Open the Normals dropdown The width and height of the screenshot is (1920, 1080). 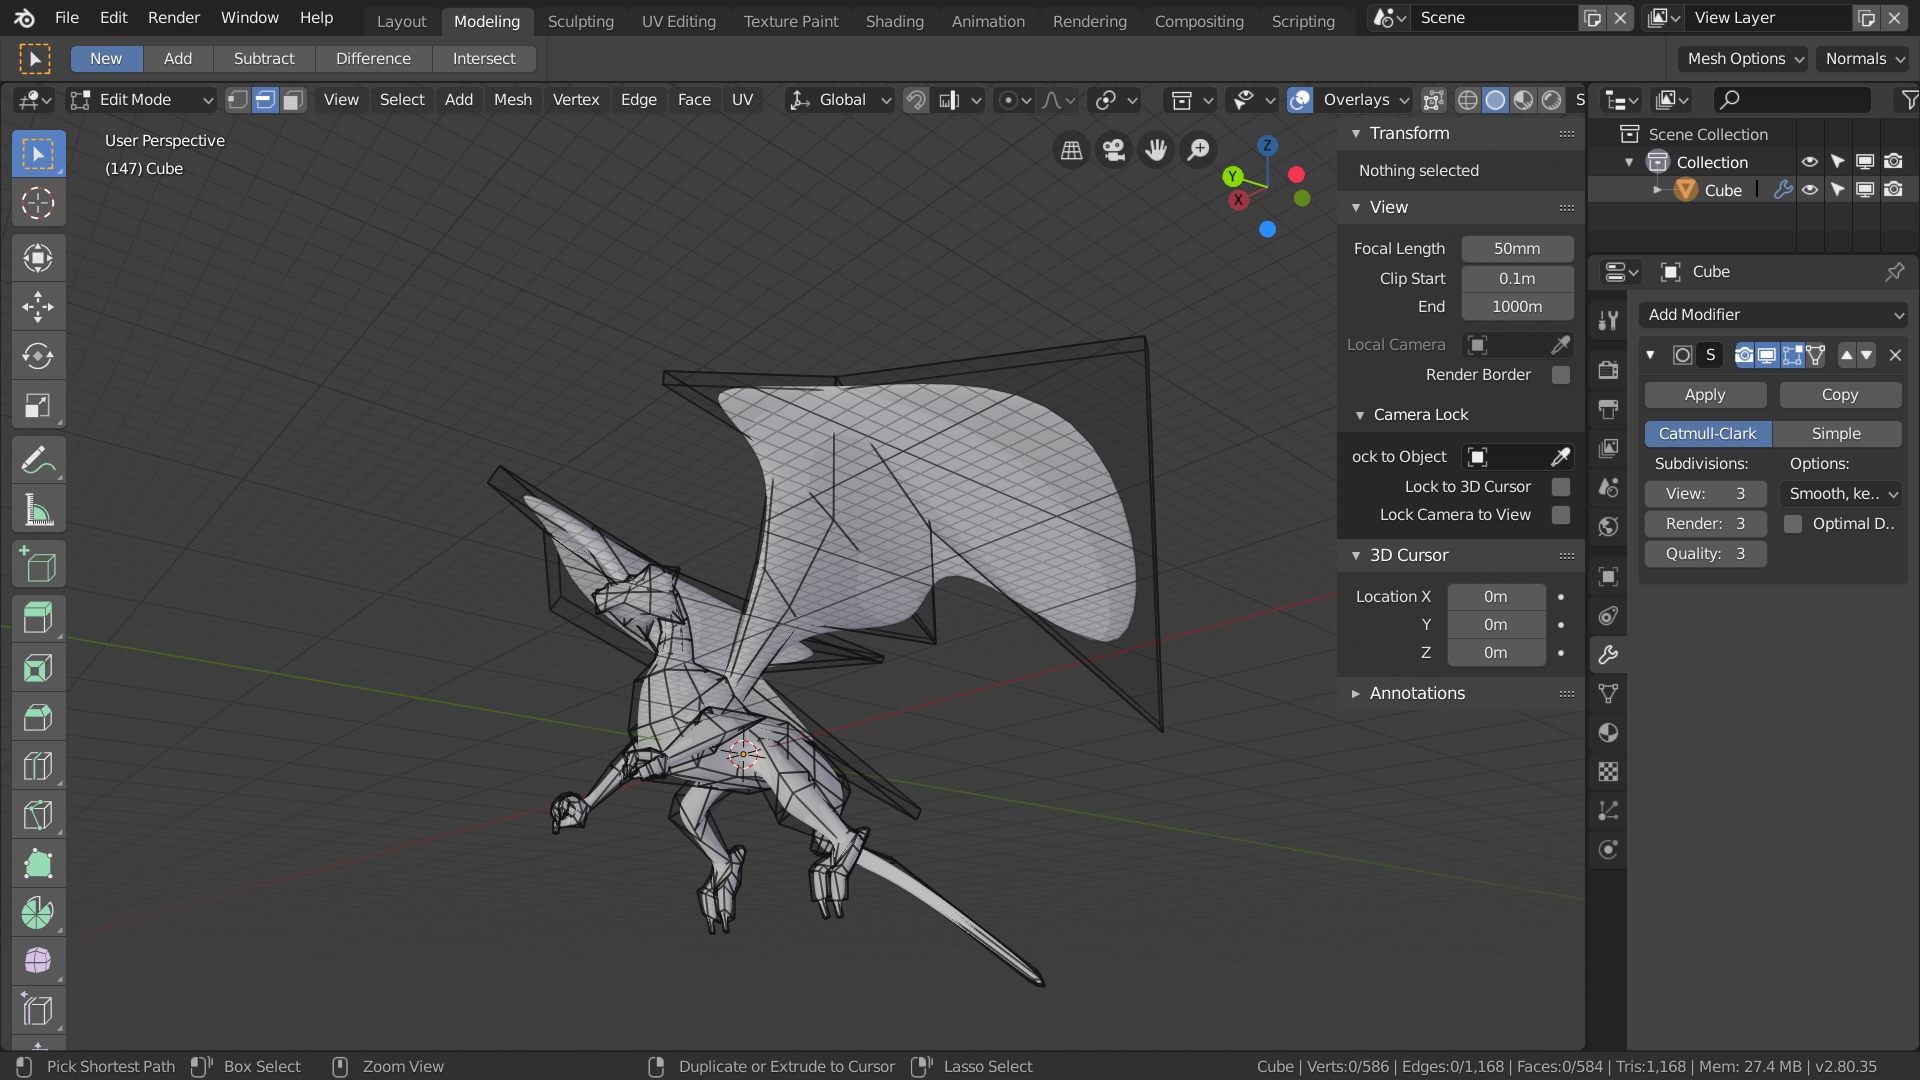pyautogui.click(x=1864, y=59)
